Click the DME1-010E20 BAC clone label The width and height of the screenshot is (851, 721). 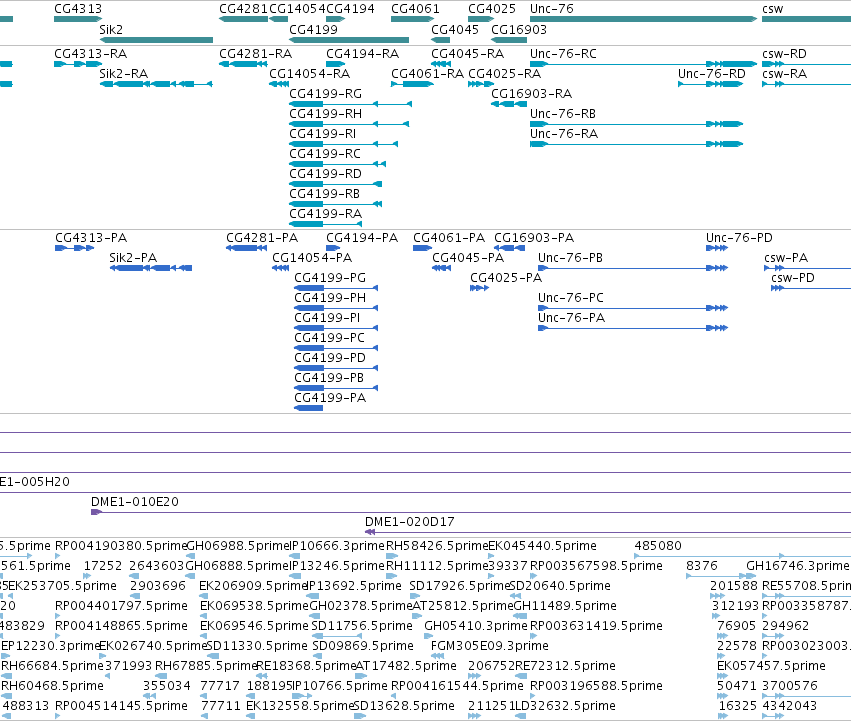pos(135,502)
